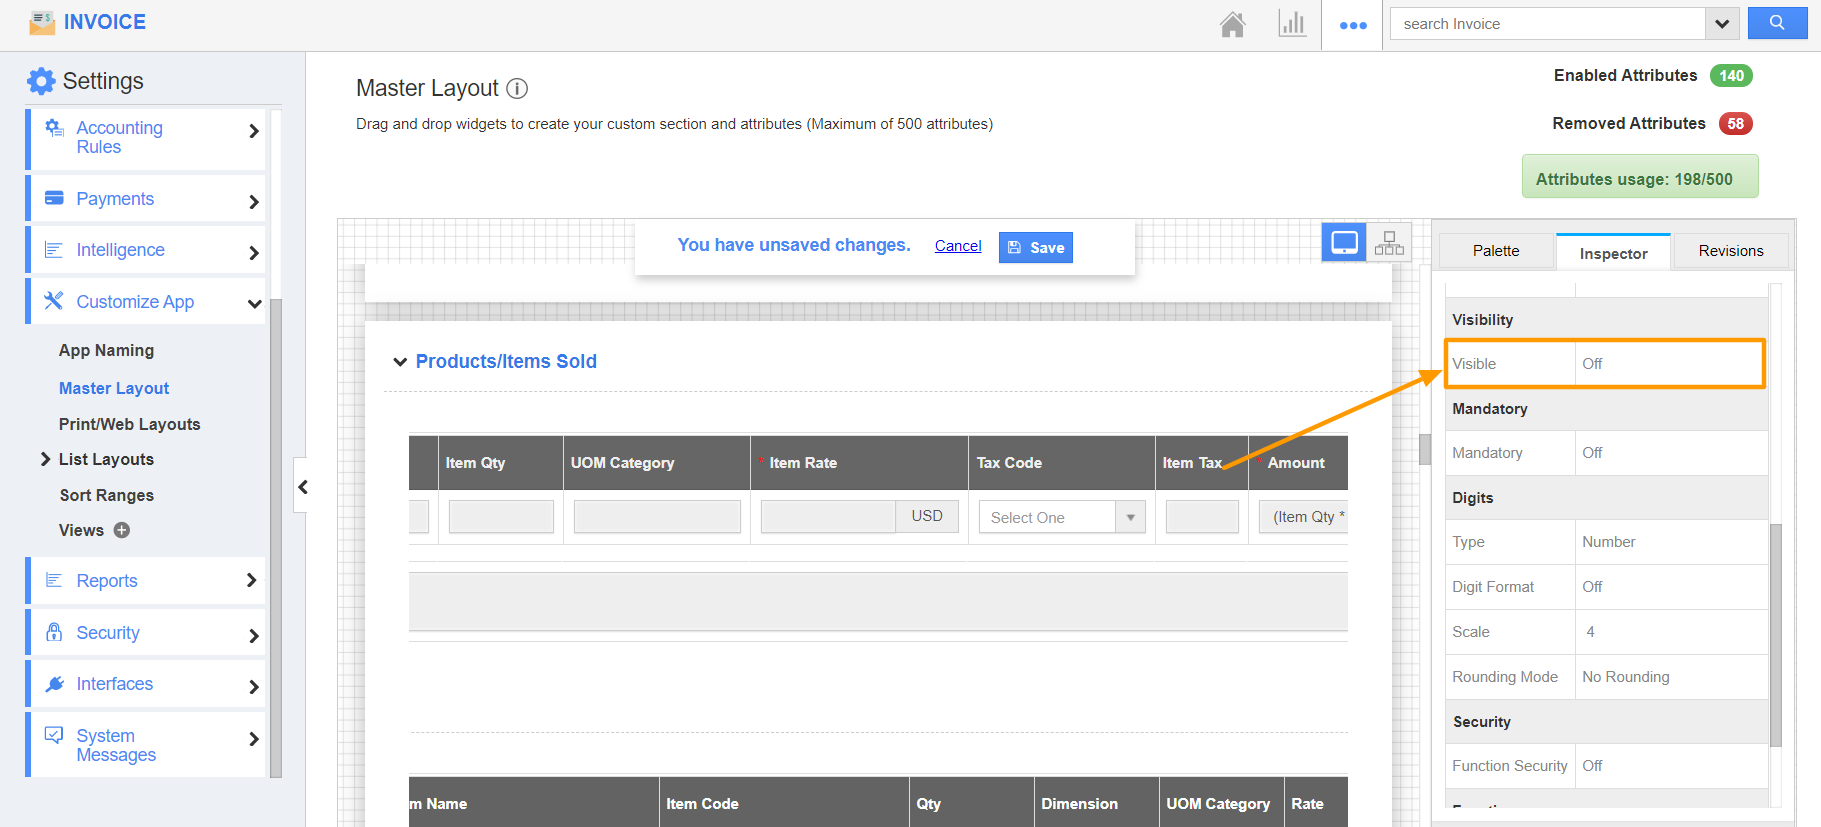Click the Invoice app logo icon
The image size is (1821, 827).
point(42,22)
